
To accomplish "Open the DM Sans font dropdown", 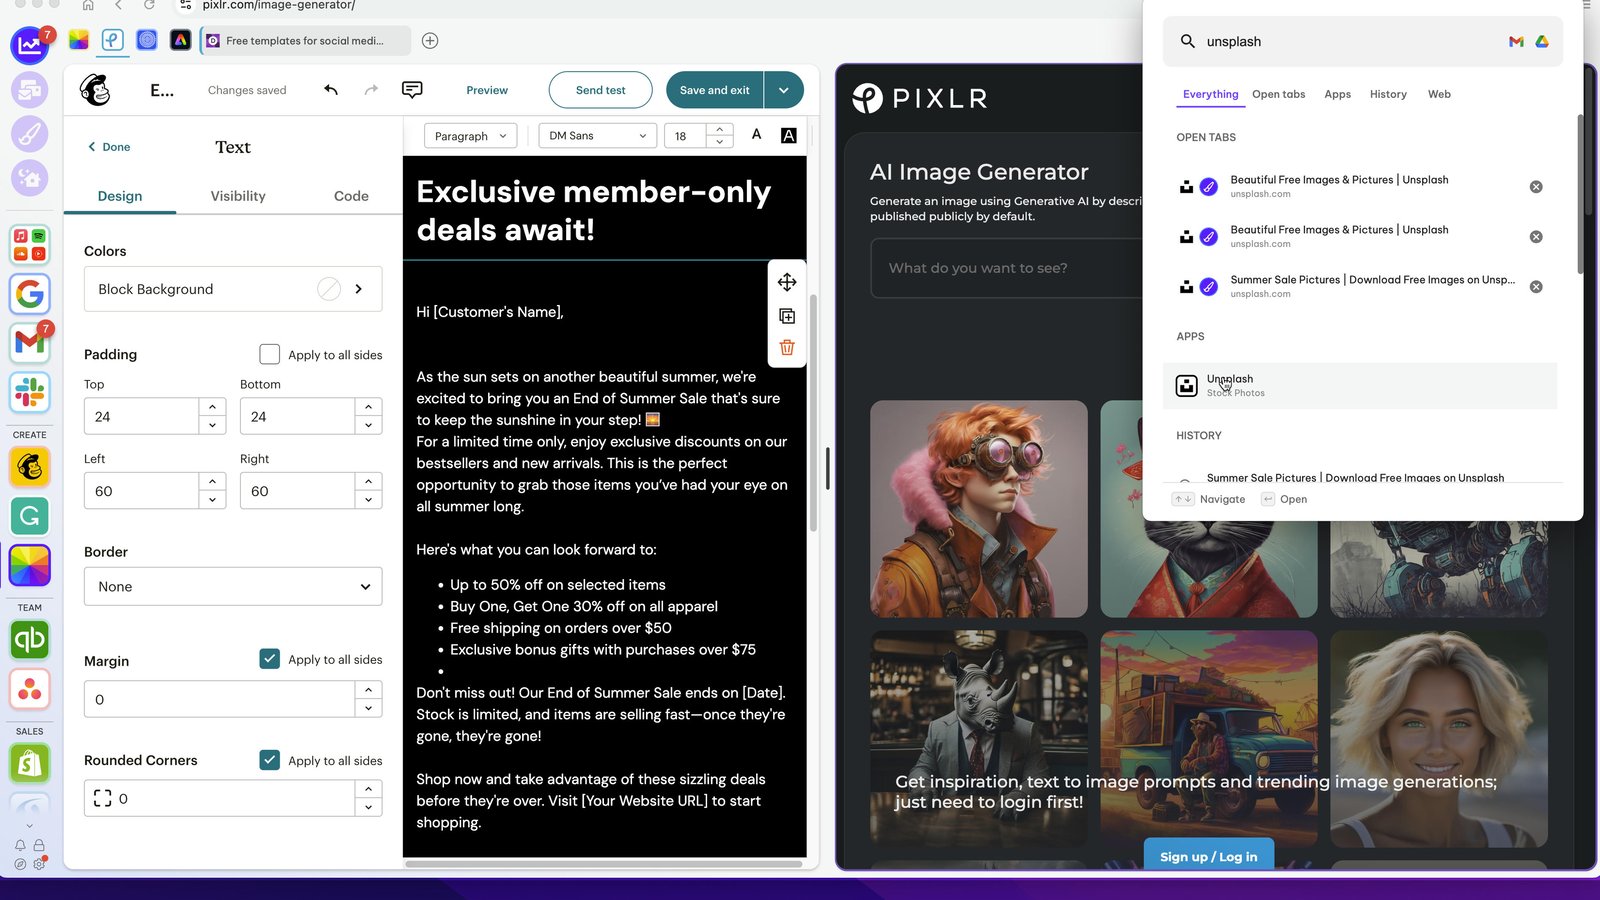I will [x=598, y=136].
